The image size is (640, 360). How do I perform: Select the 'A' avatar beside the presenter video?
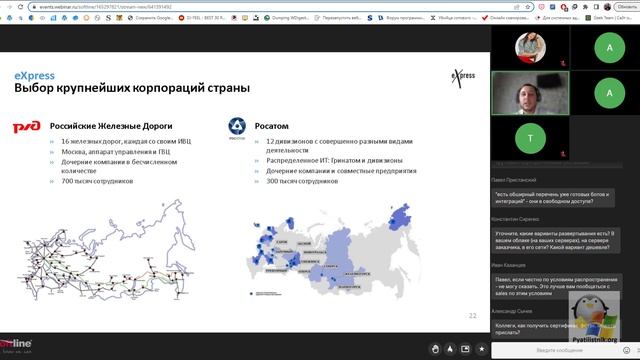pyautogui.click(x=609, y=93)
